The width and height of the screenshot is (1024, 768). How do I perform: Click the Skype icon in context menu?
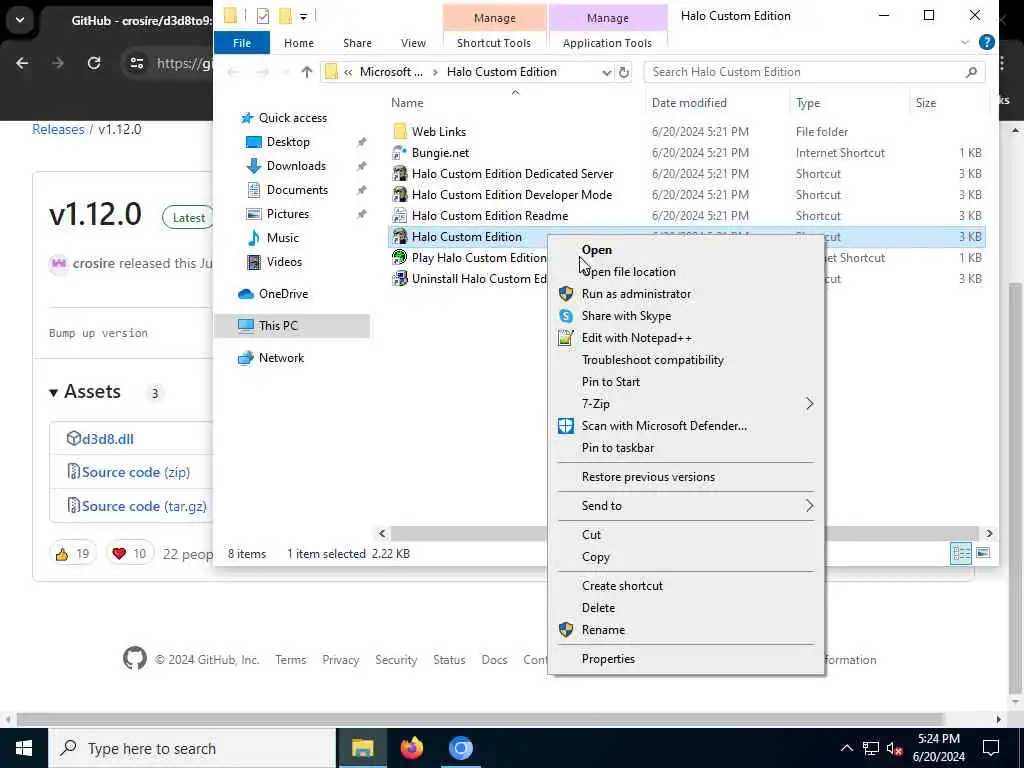(566, 316)
